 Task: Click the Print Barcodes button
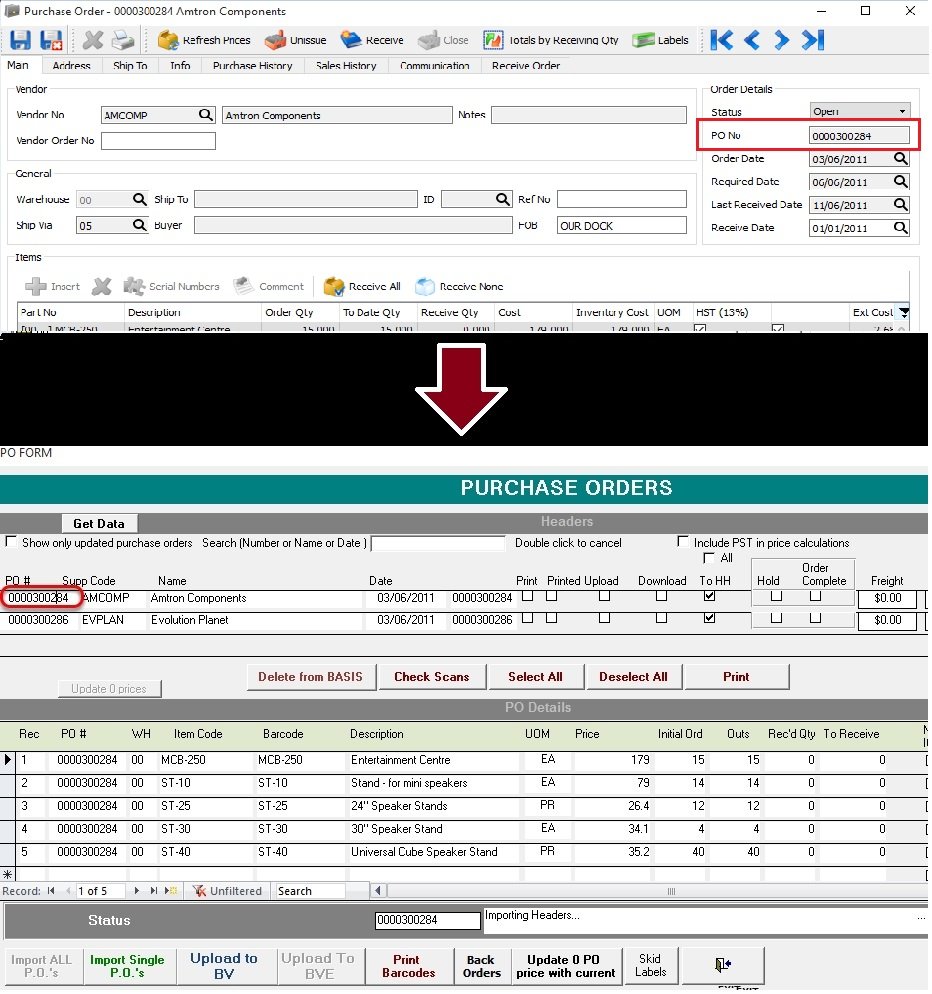409,967
